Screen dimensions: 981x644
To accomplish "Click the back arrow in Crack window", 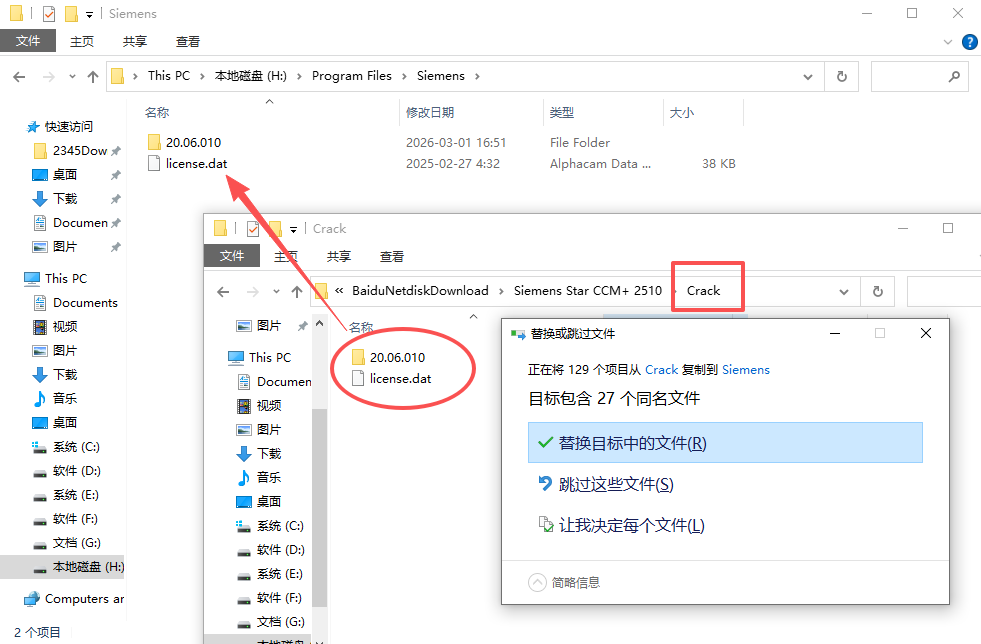I will point(223,292).
